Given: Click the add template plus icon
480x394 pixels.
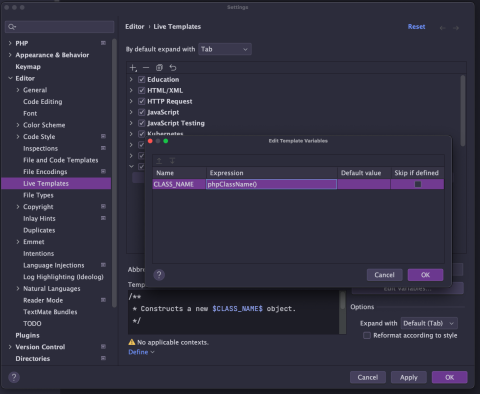Looking at the screenshot, I should (x=133, y=68).
